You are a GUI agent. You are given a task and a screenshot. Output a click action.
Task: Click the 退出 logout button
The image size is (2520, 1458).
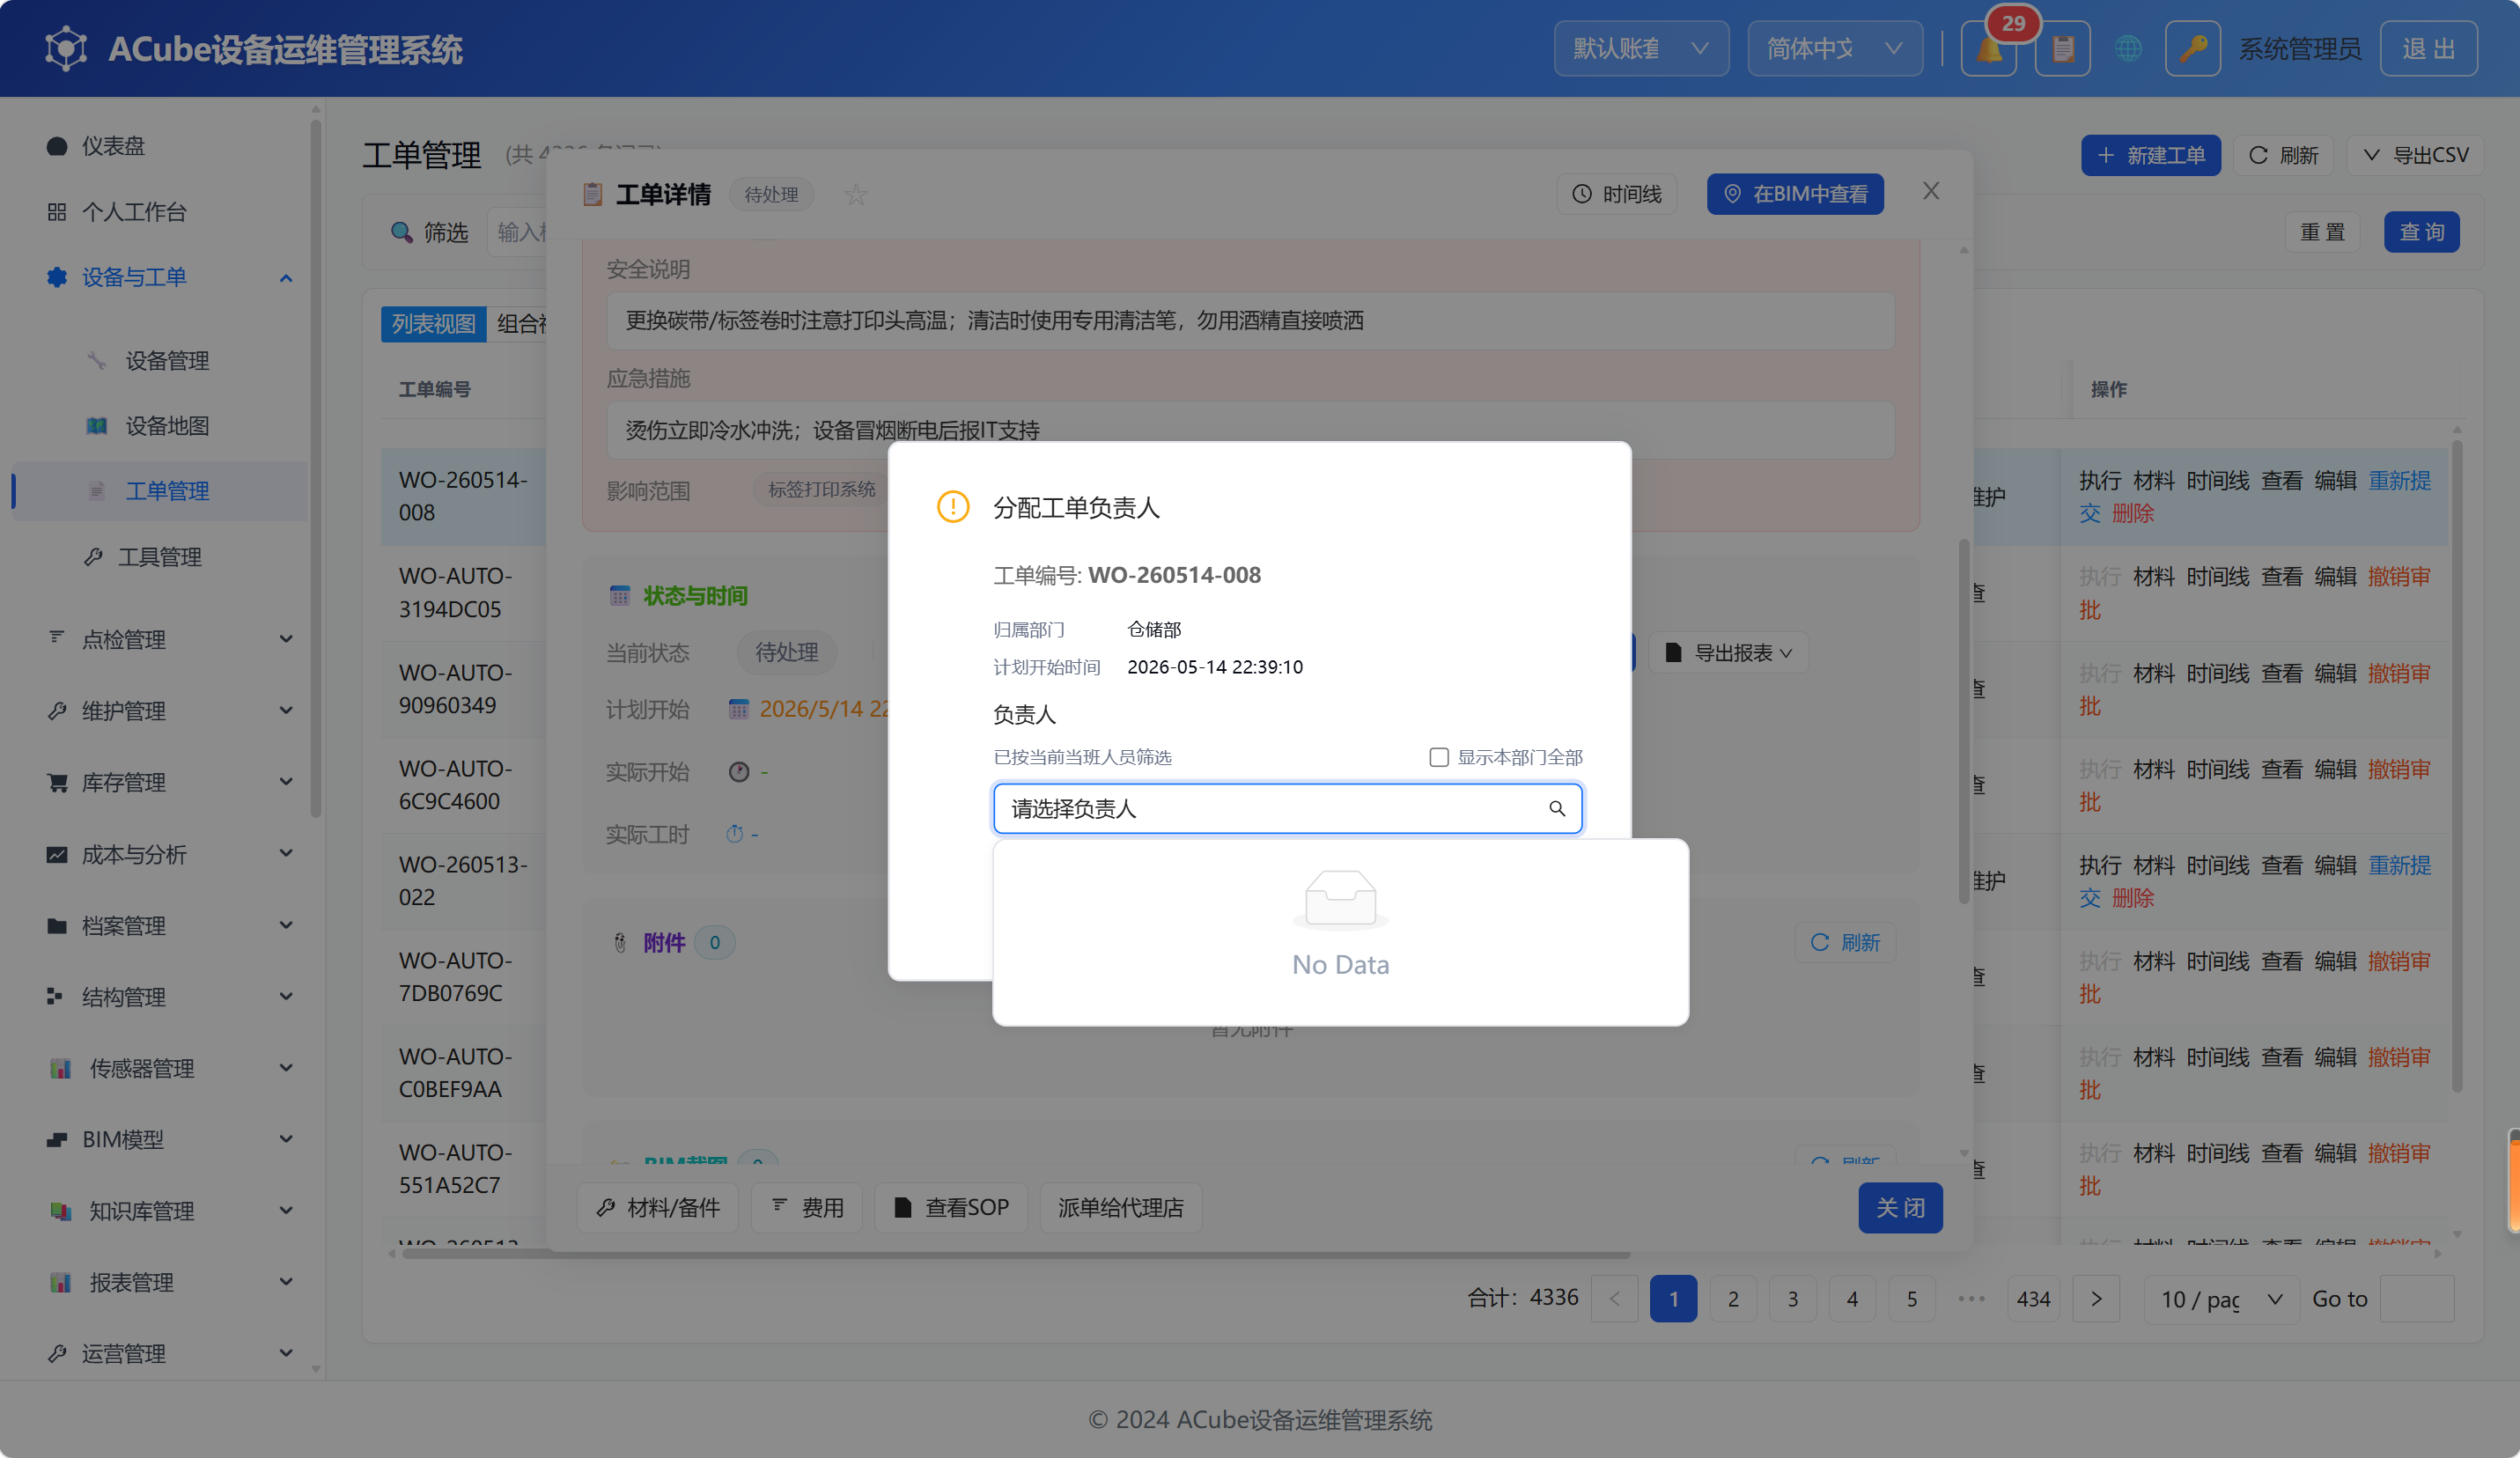2428,48
